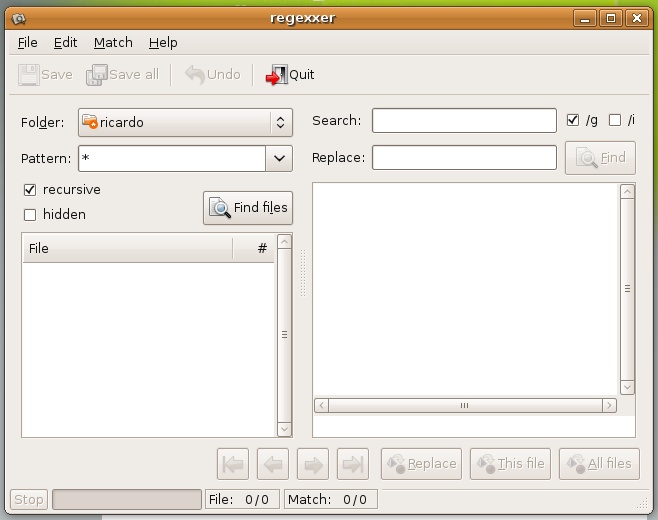This screenshot has height=520, width=658.
Task: Open the File menu
Action: tap(28, 43)
